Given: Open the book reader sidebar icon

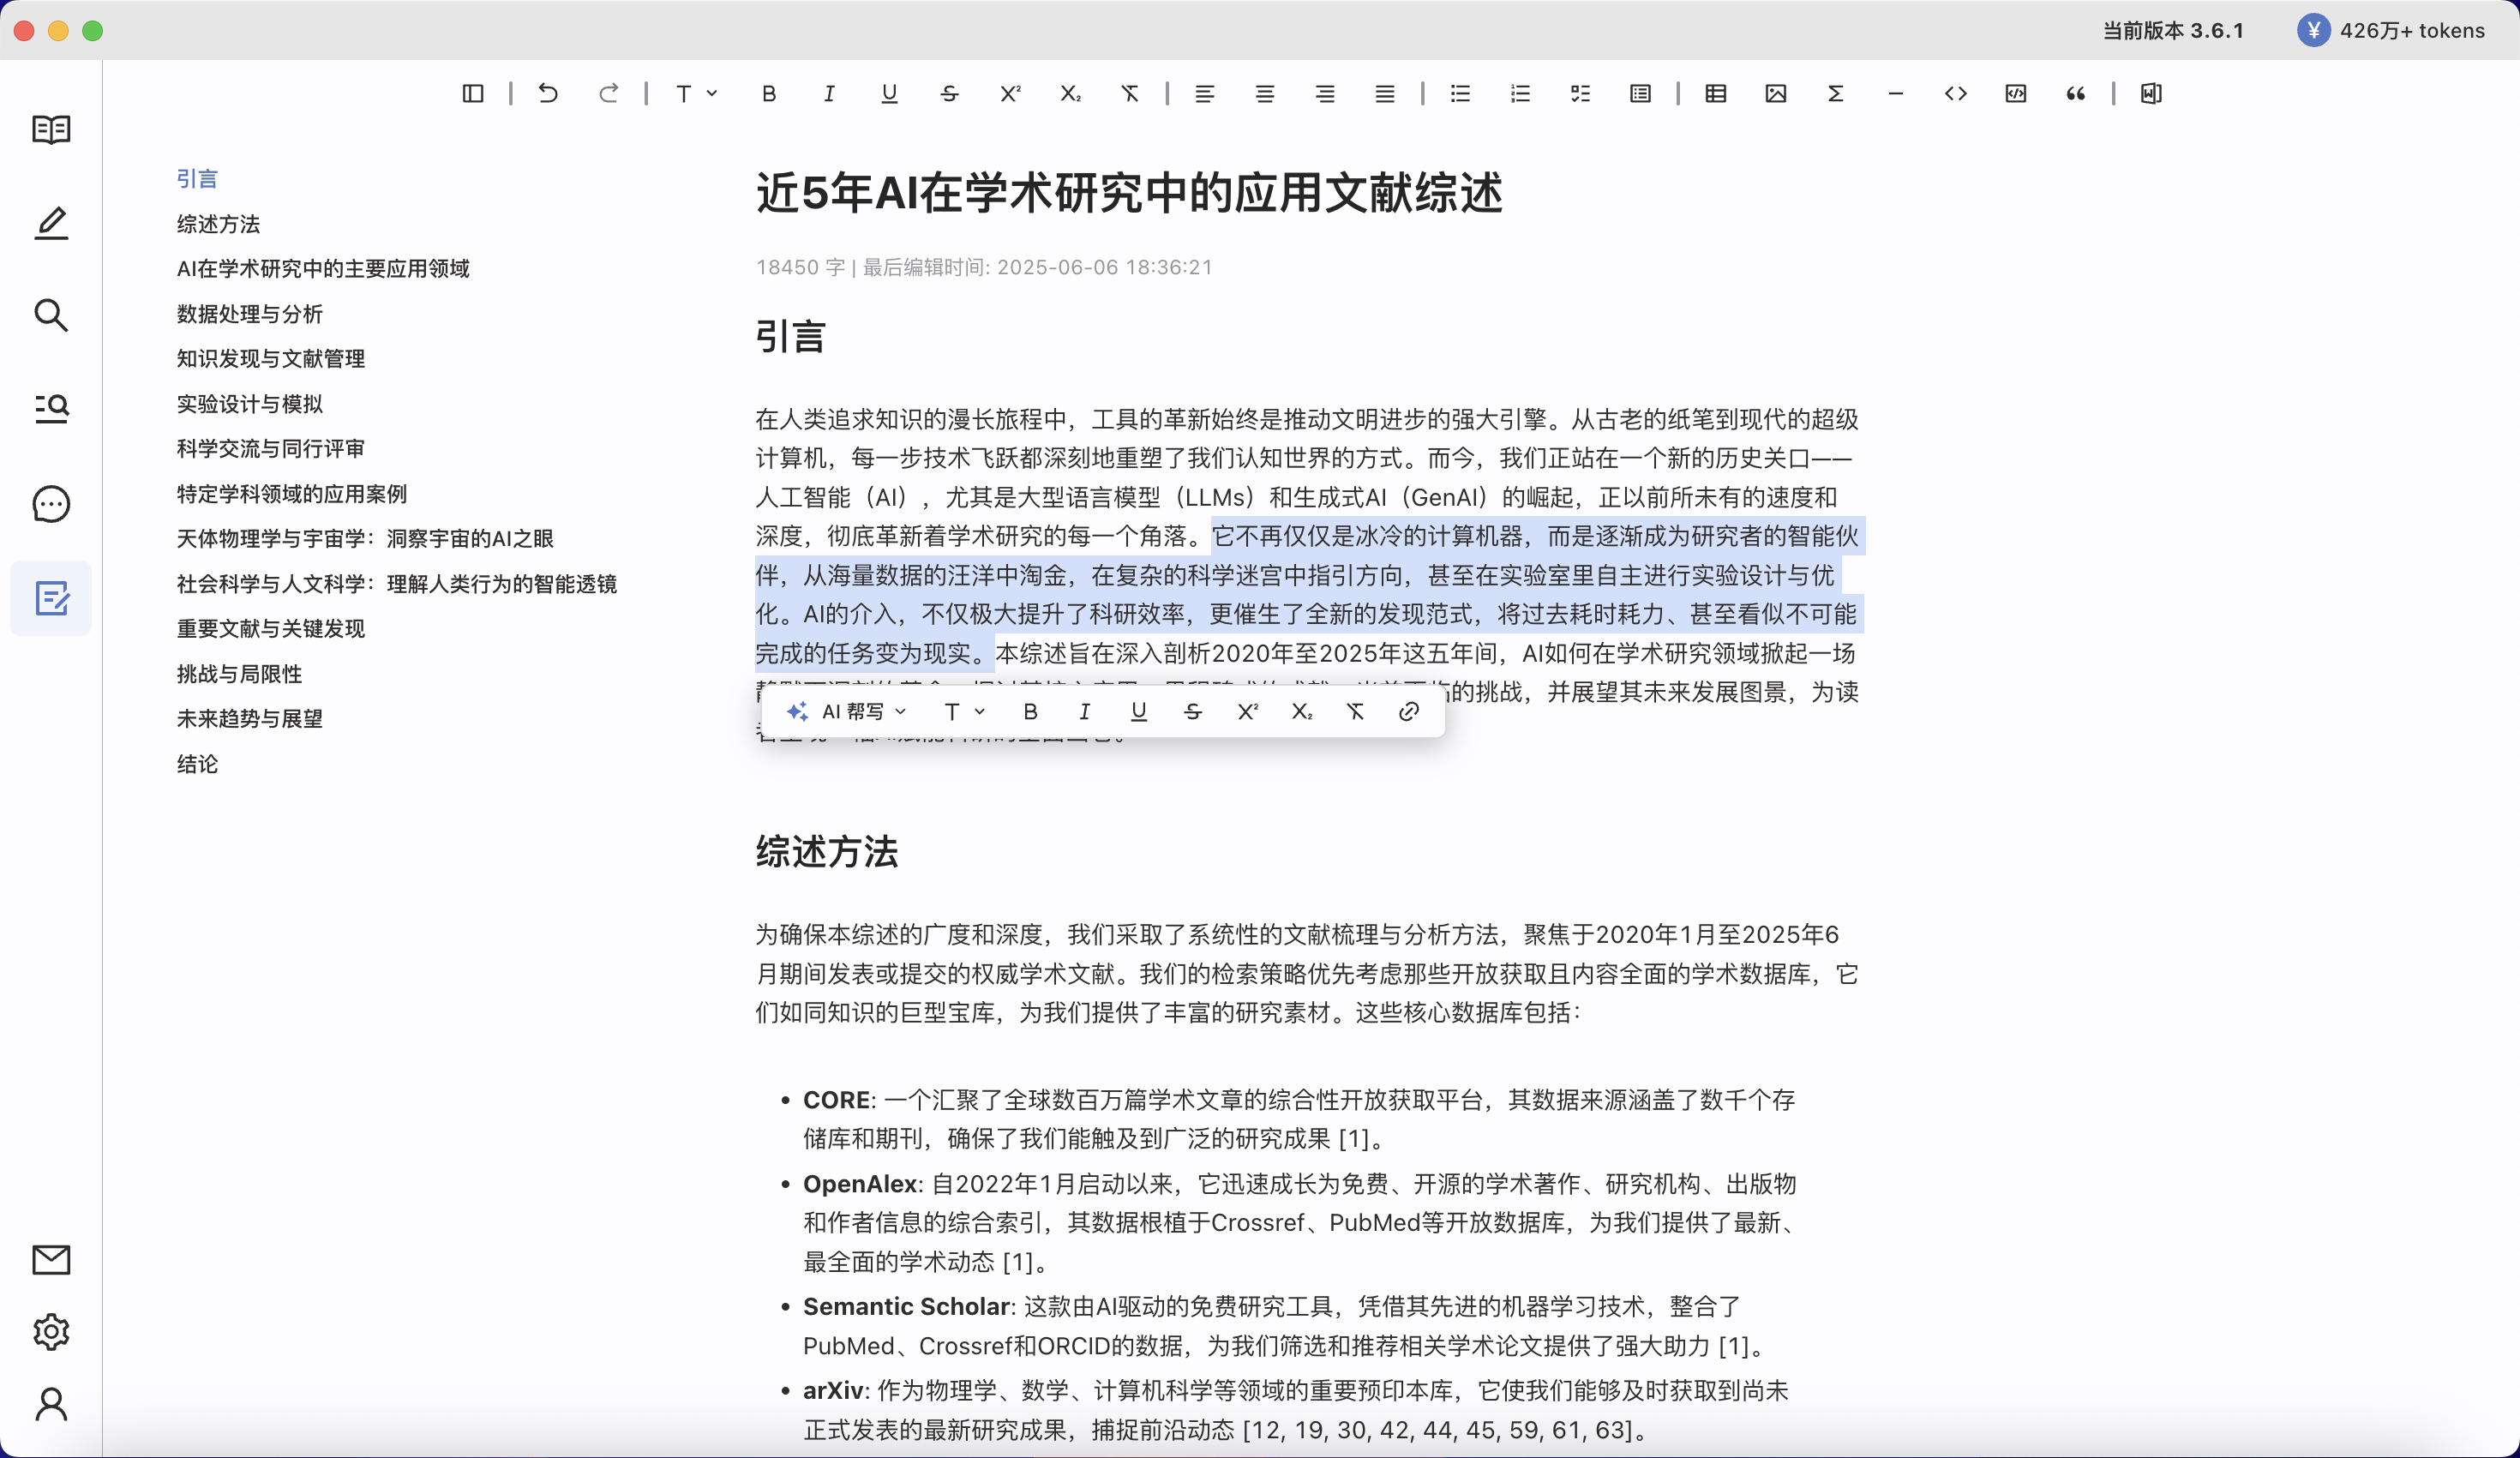Looking at the screenshot, I should pos(51,129).
